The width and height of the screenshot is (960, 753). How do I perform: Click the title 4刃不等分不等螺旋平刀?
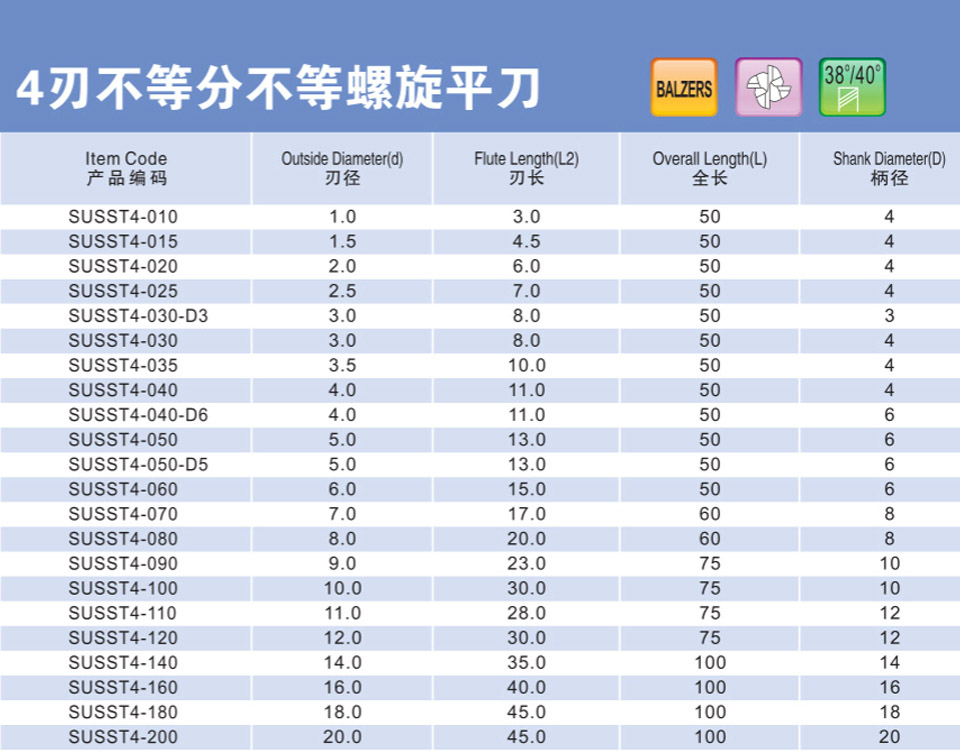pyautogui.click(x=279, y=90)
